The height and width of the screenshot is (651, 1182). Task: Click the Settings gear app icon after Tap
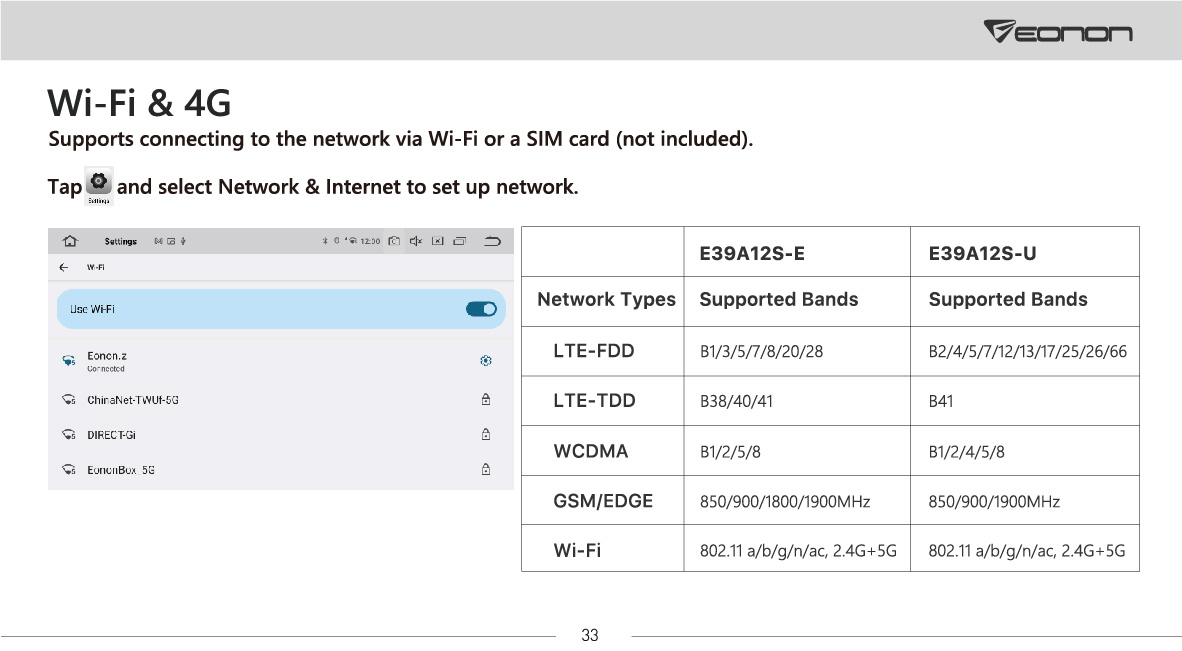point(99,185)
